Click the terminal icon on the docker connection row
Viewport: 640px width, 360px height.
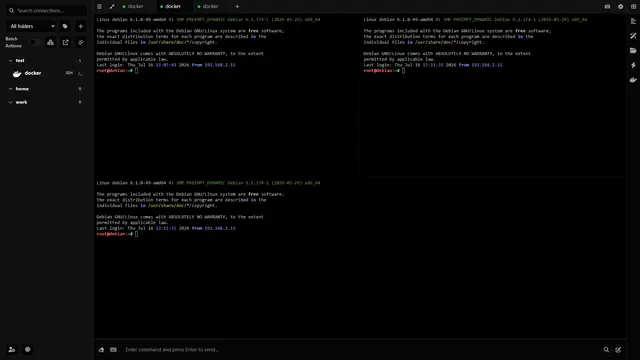pos(80,73)
